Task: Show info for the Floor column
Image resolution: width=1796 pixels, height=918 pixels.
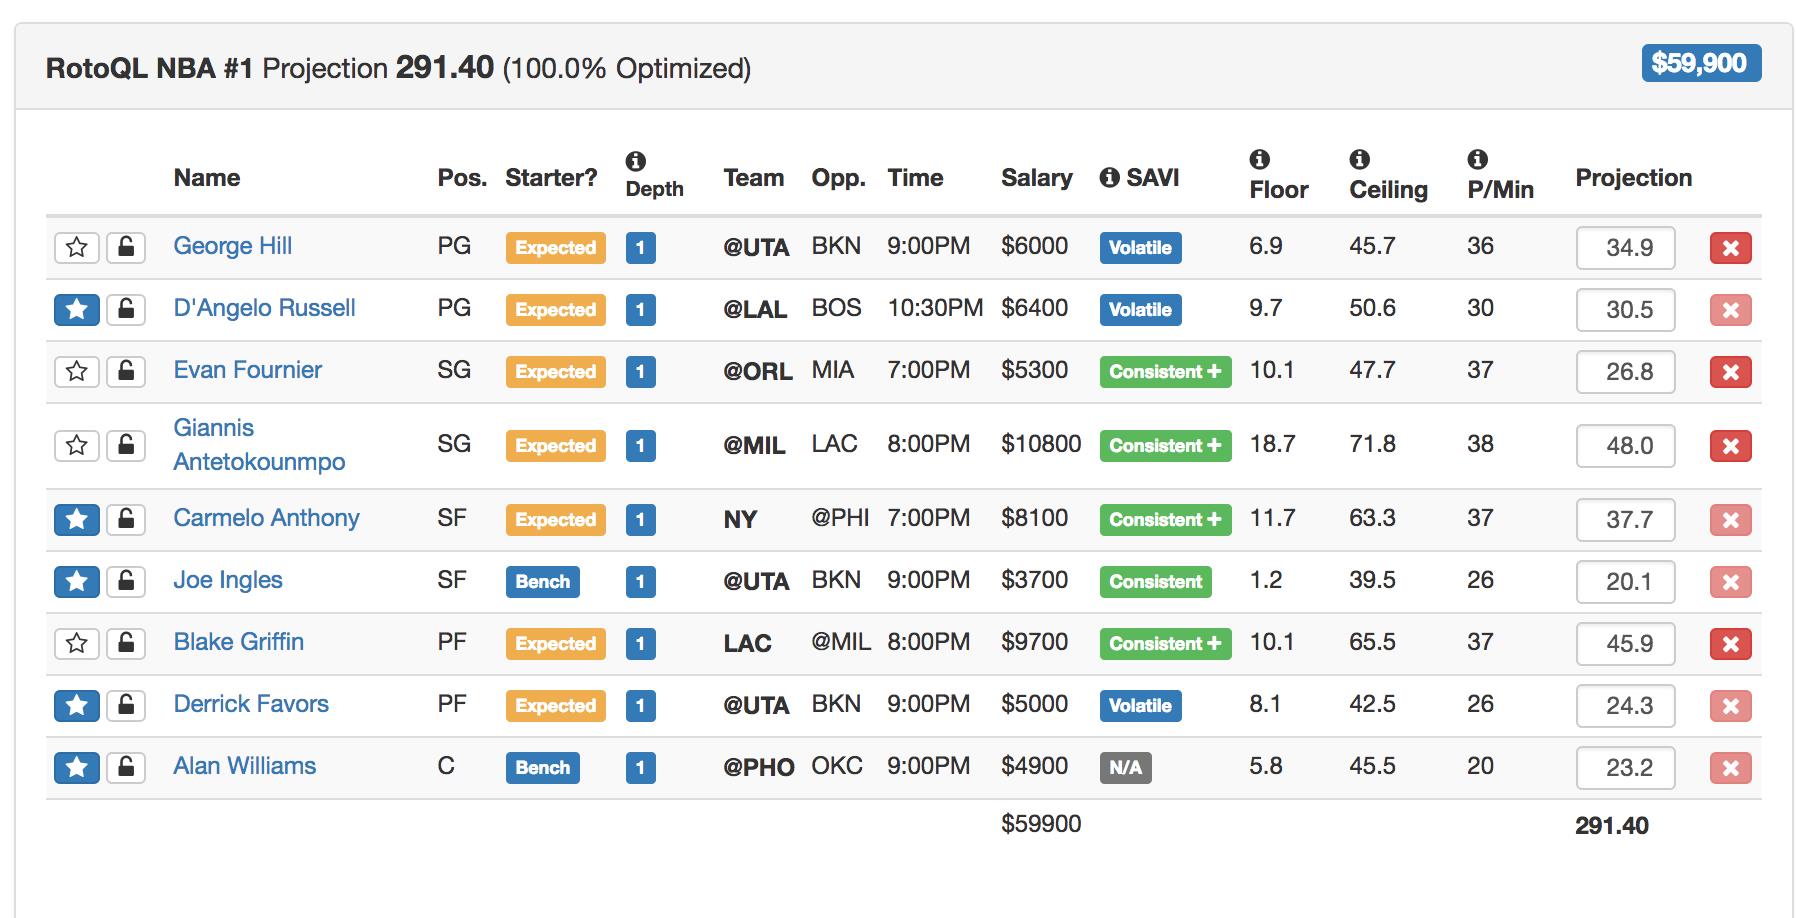Action: 1260,159
